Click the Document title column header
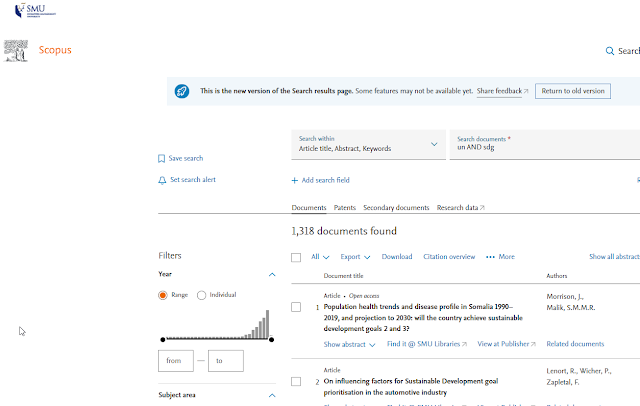This screenshot has height=406, width=640. pos(343,276)
